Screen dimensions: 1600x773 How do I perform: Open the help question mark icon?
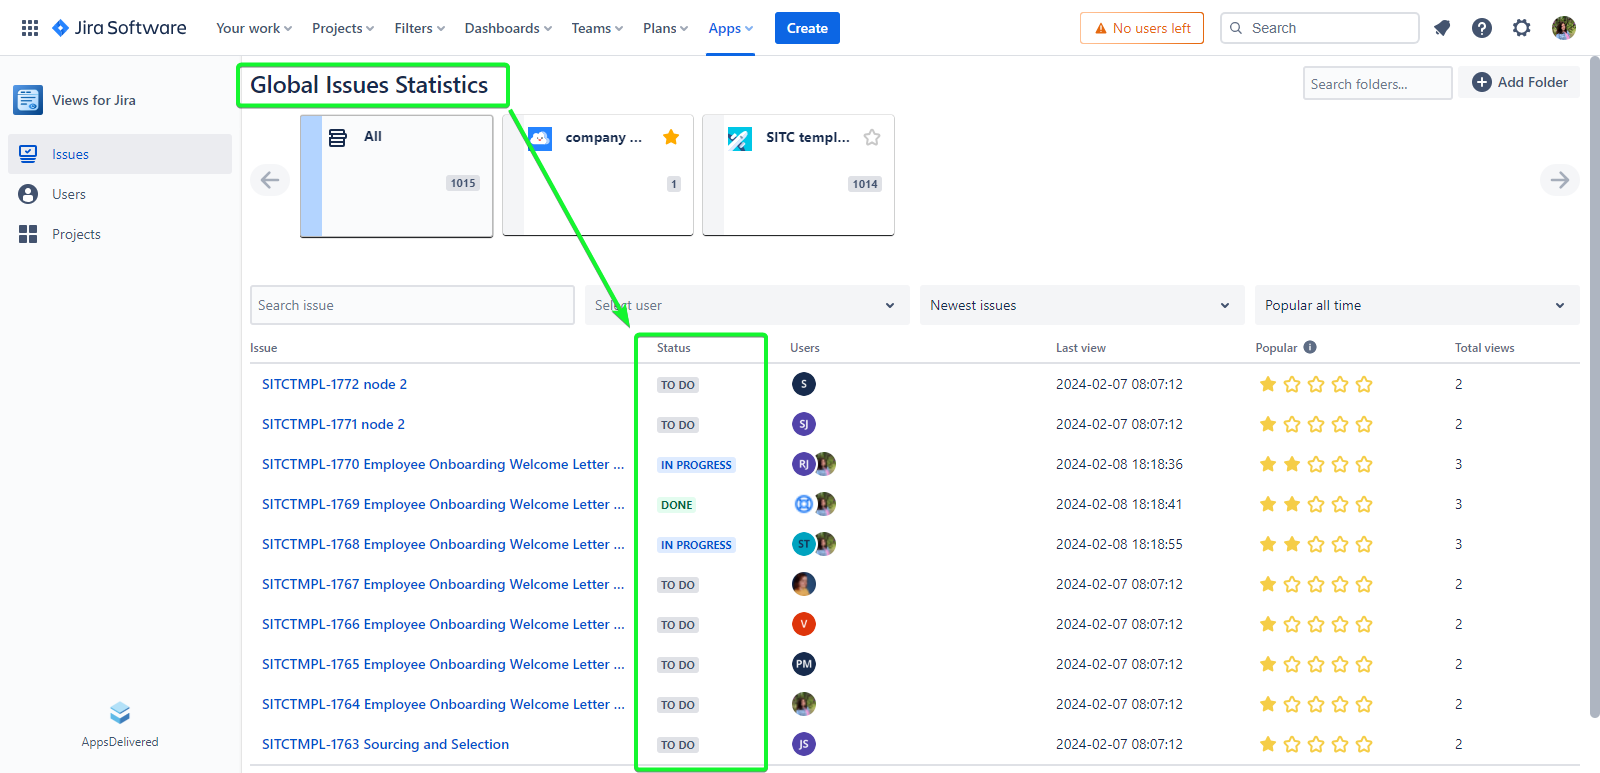coord(1481,28)
